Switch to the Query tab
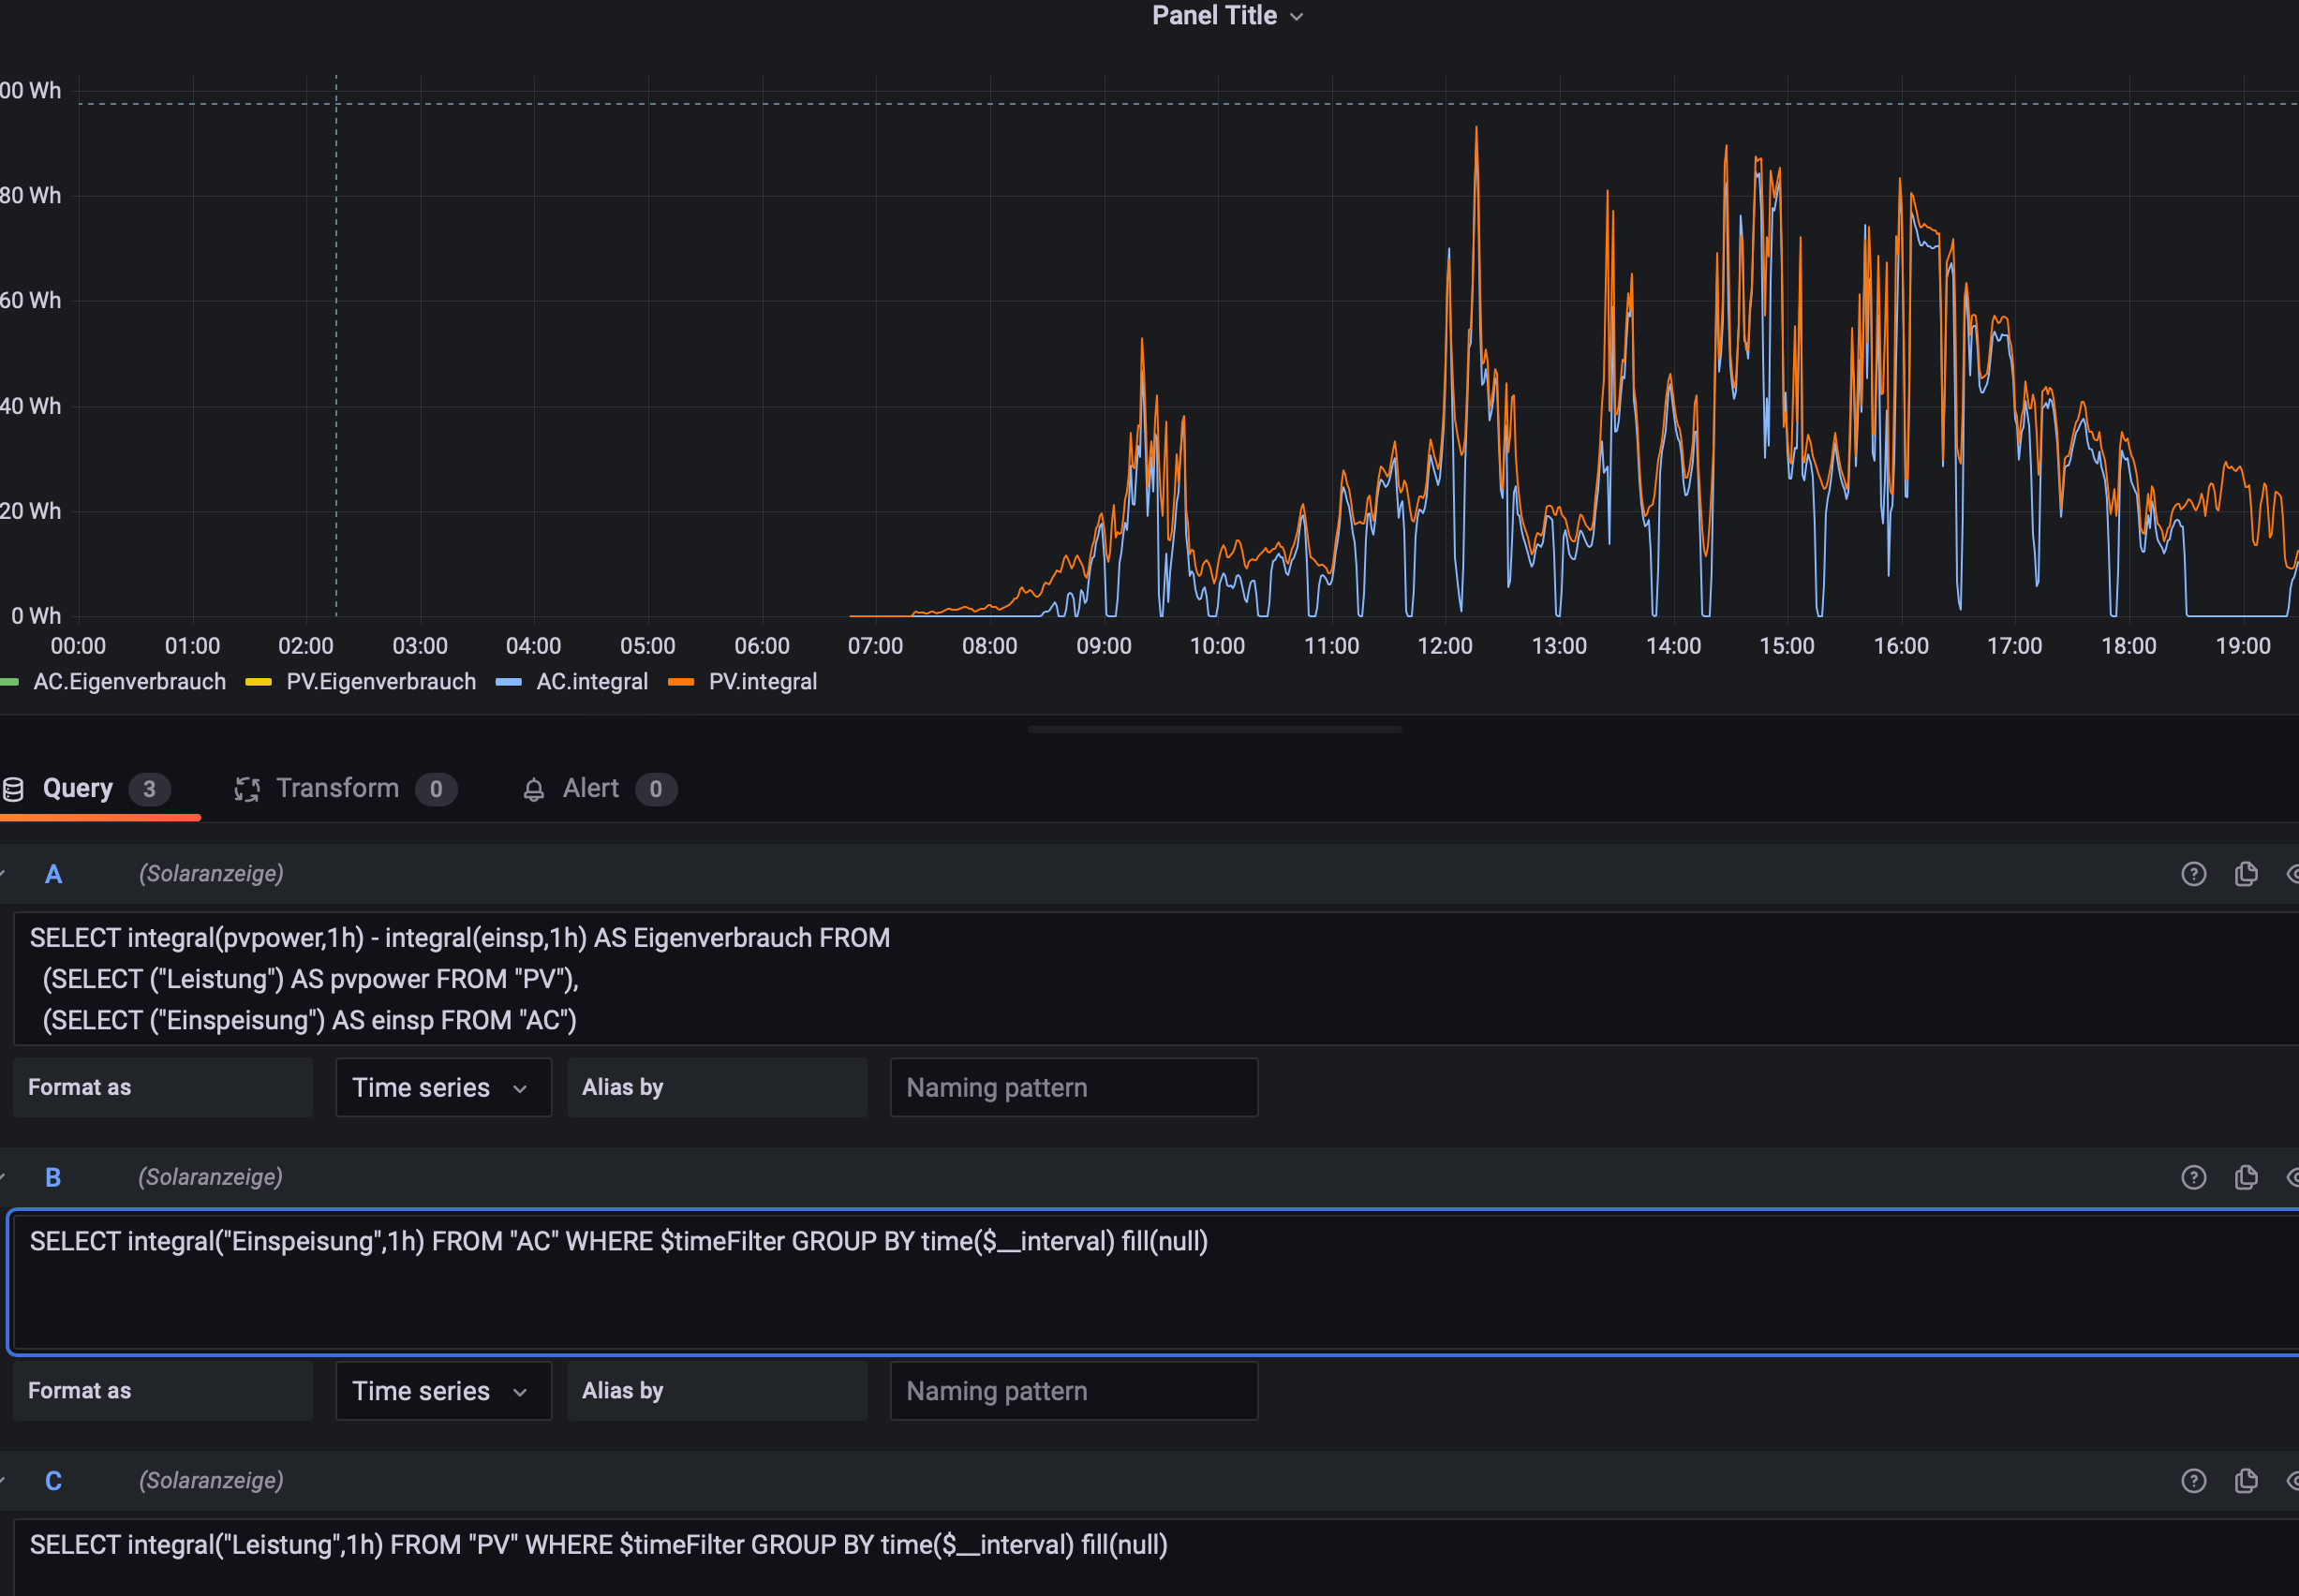The width and height of the screenshot is (2299, 1596). pyautogui.click(x=78, y=789)
